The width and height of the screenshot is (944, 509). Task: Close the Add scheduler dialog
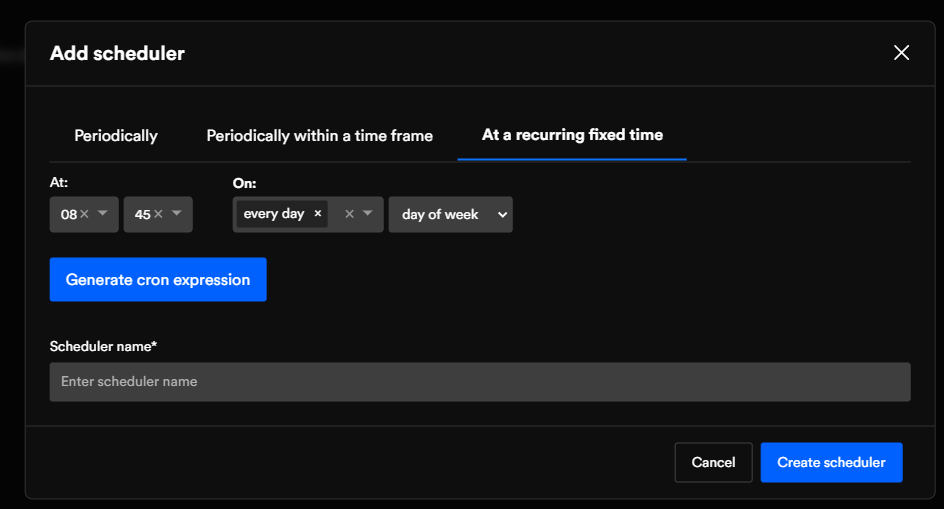click(x=901, y=53)
